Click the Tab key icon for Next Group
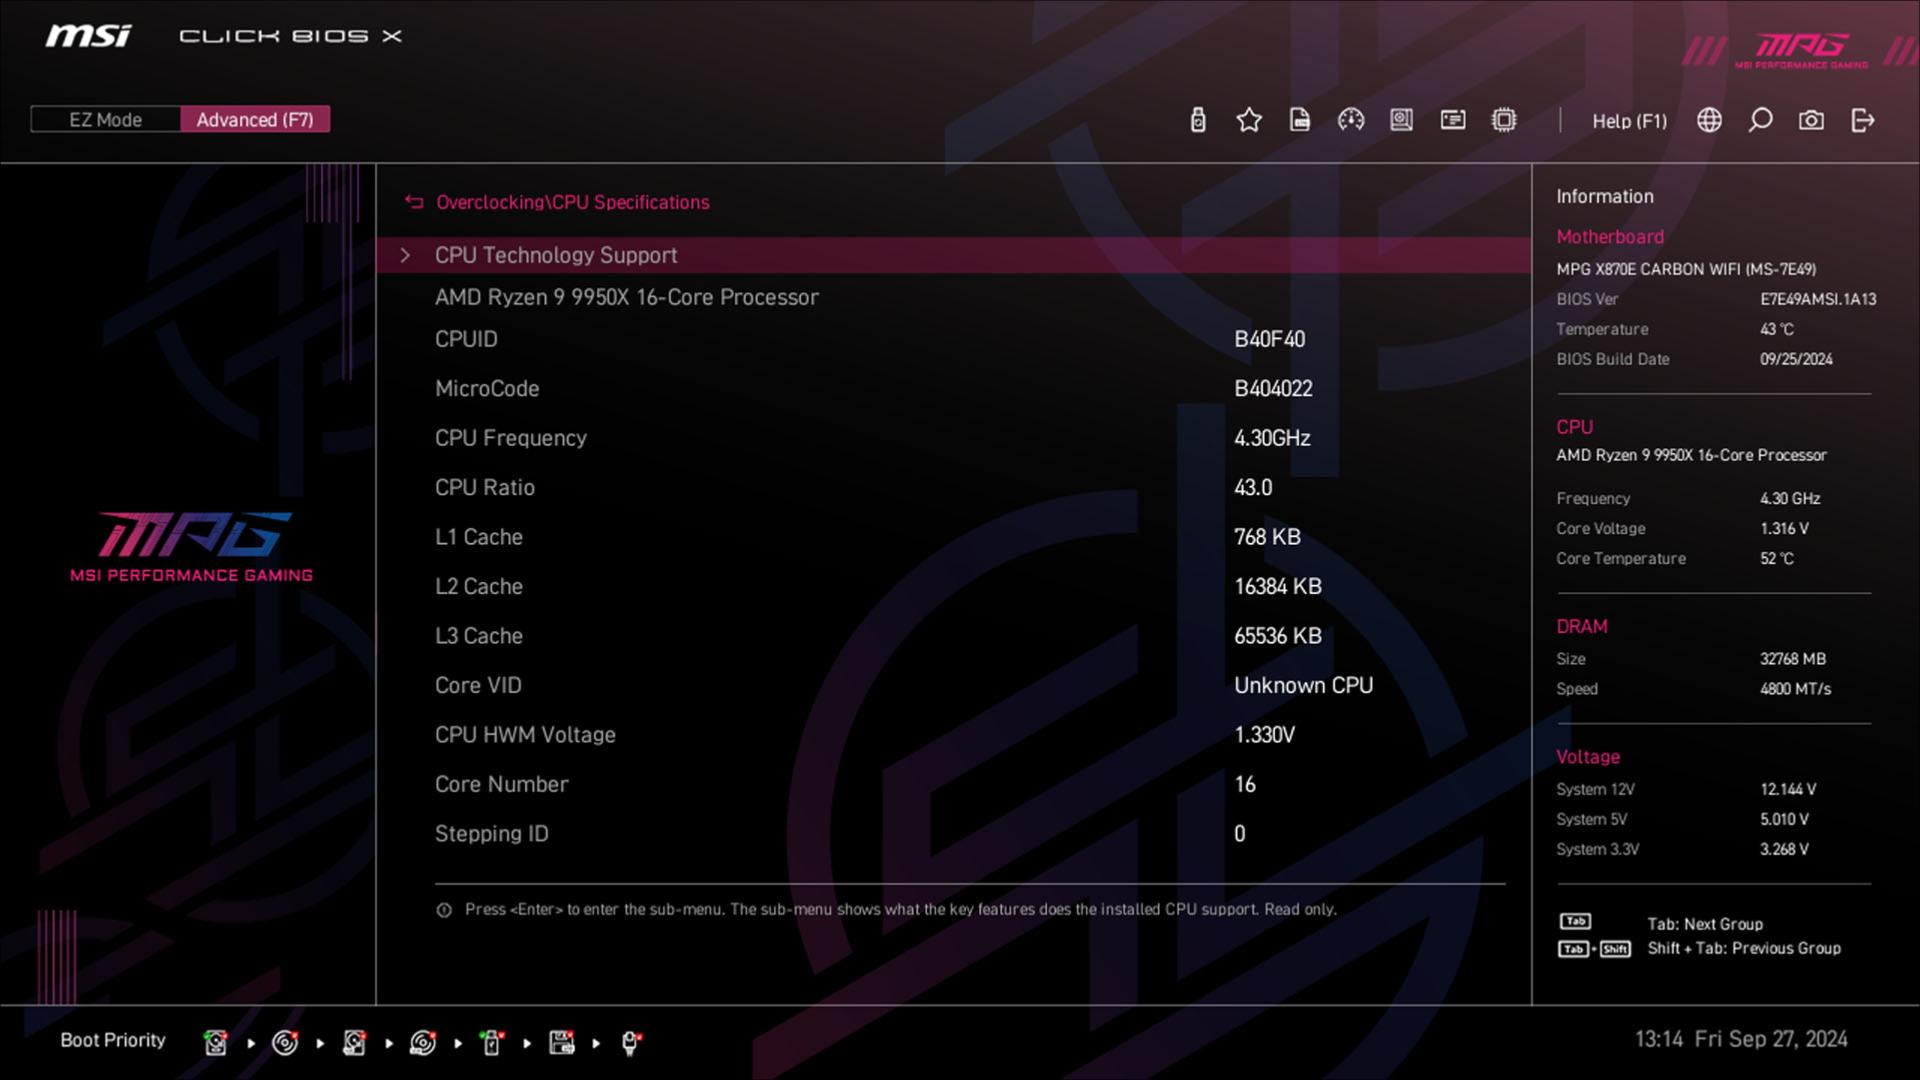 pyautogui.click(x=1575, y=921)
